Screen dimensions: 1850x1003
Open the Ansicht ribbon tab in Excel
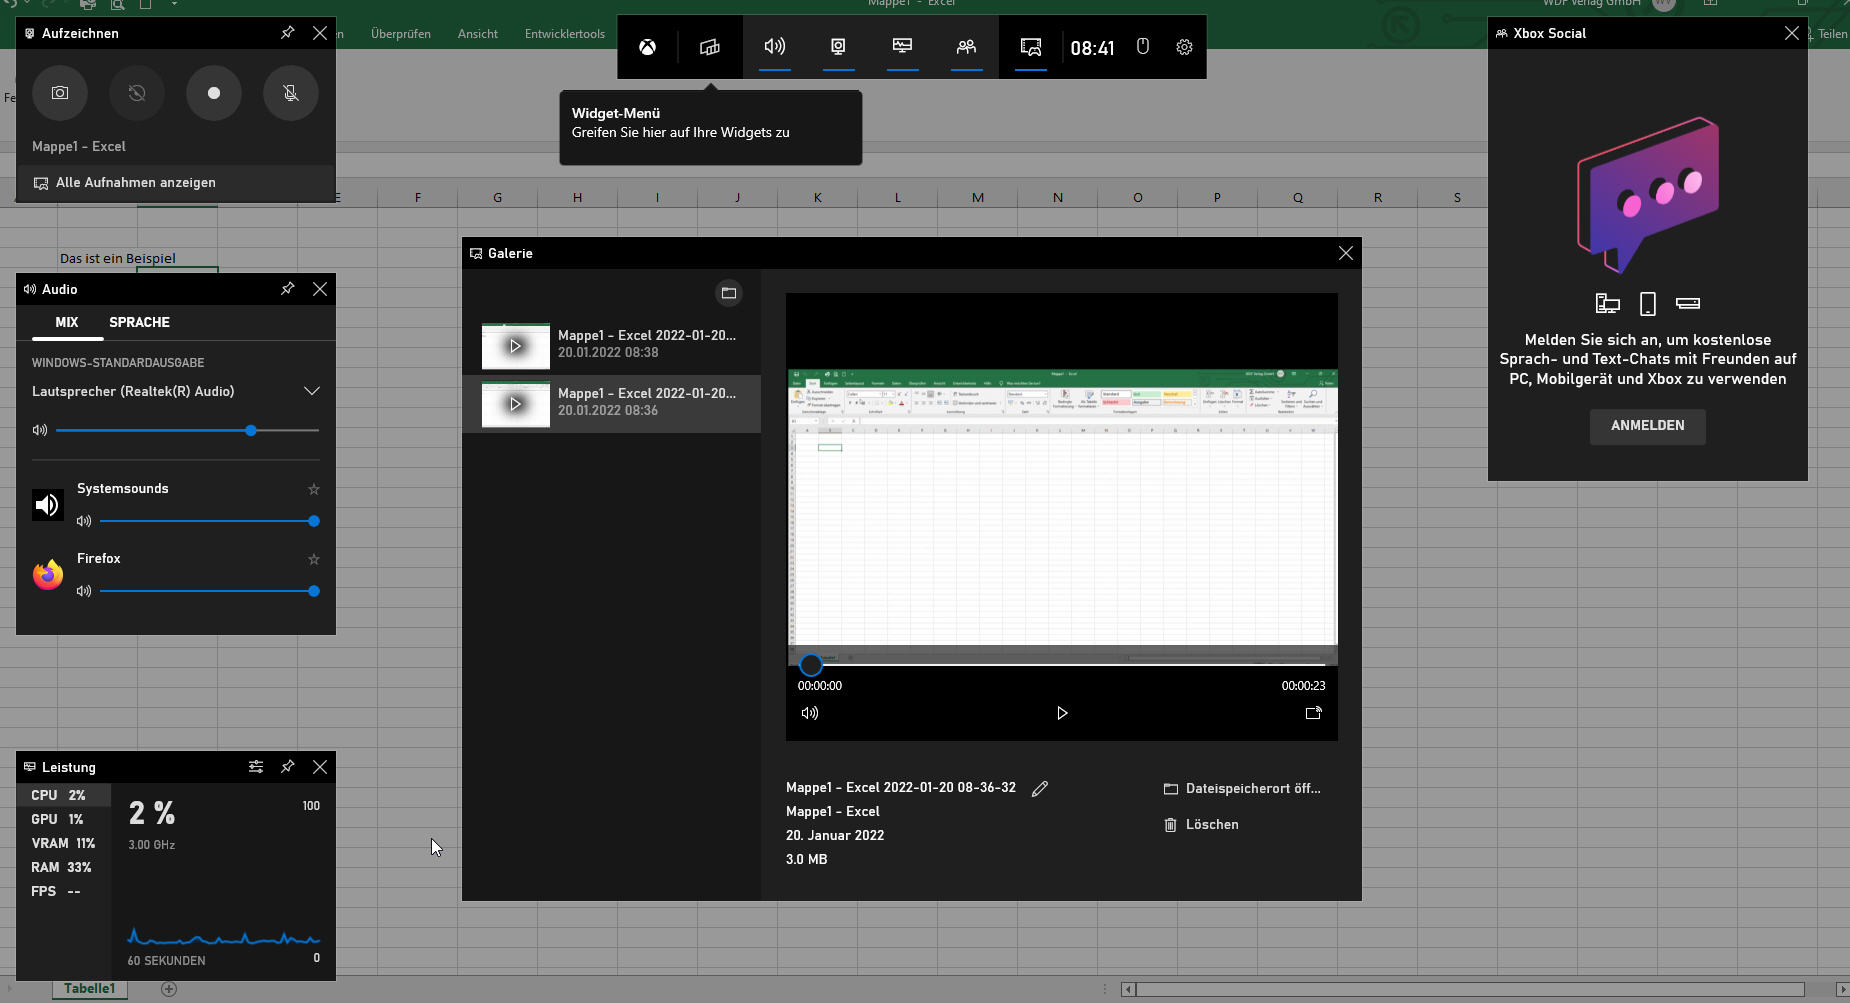tap(478, 34)
